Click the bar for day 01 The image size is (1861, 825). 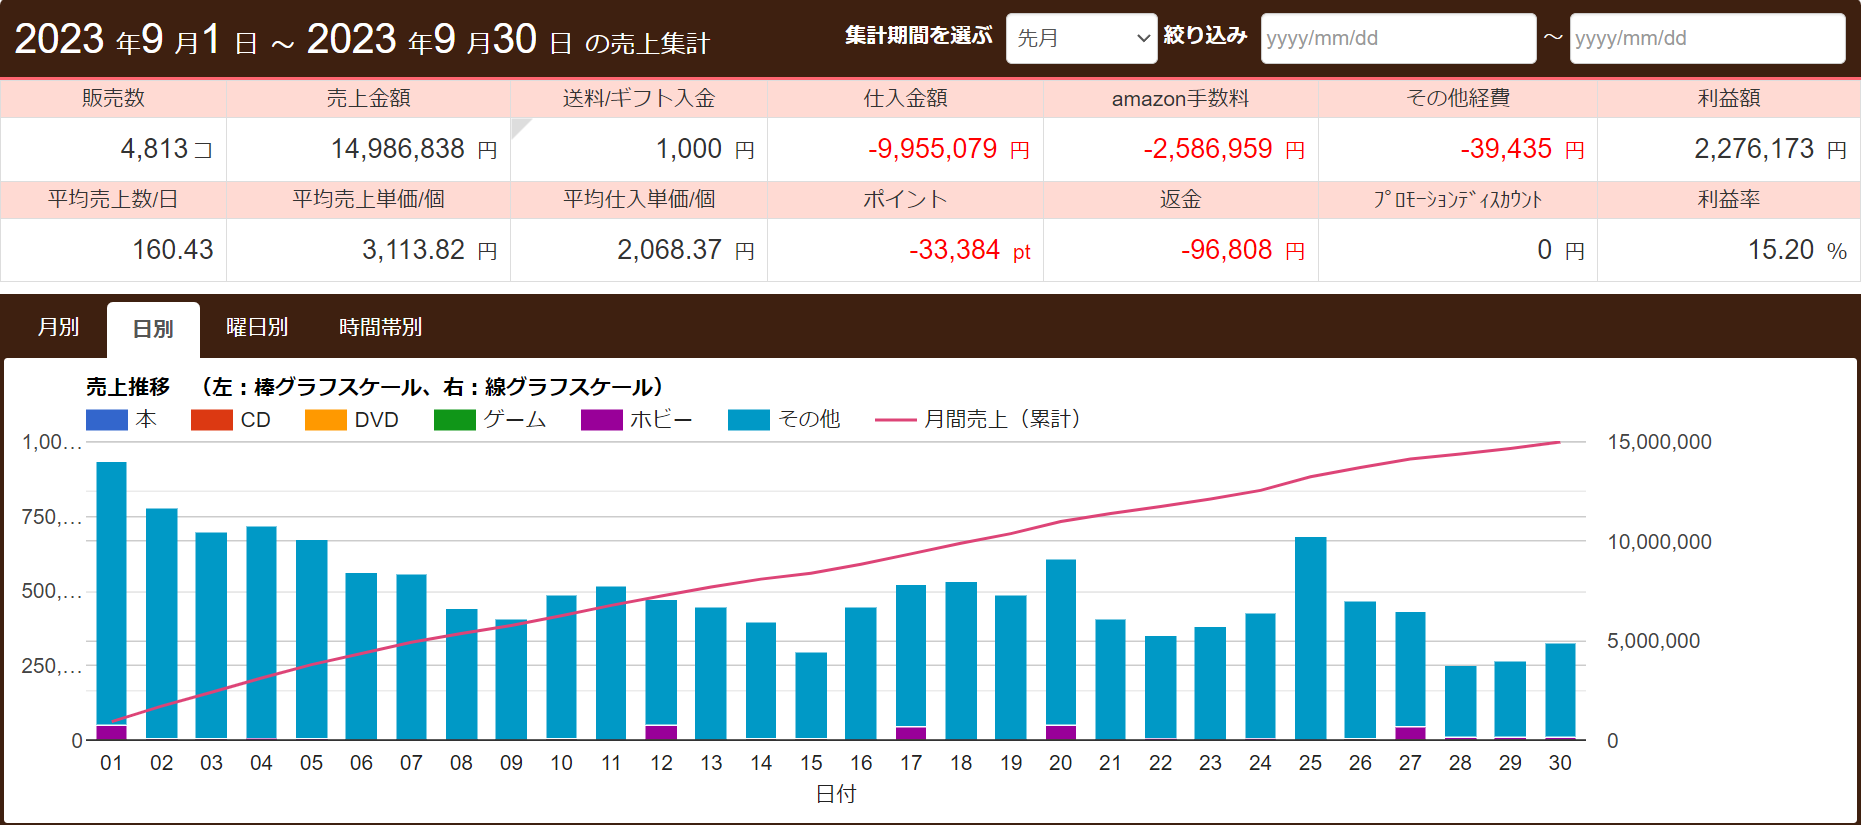pos(111,600)
